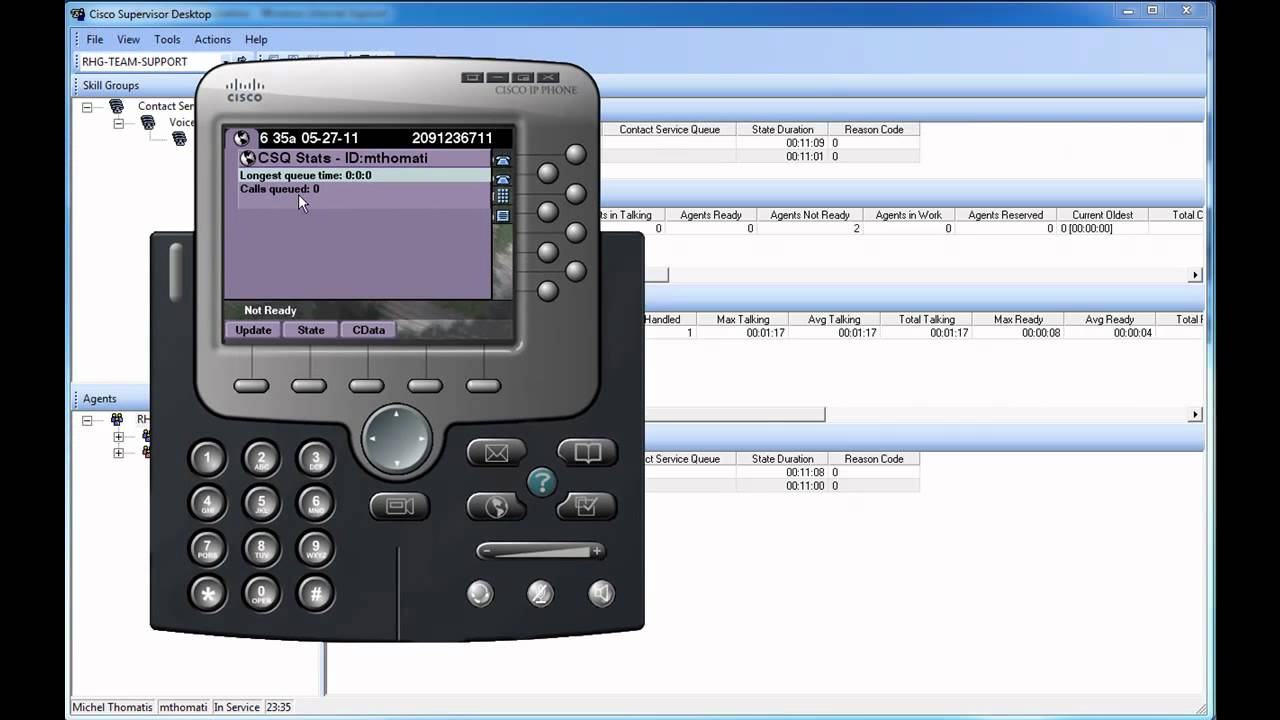Screen dimensions: 1280x720
Task: Dial keypad digit 6 MNO
Action: [316, 504]
